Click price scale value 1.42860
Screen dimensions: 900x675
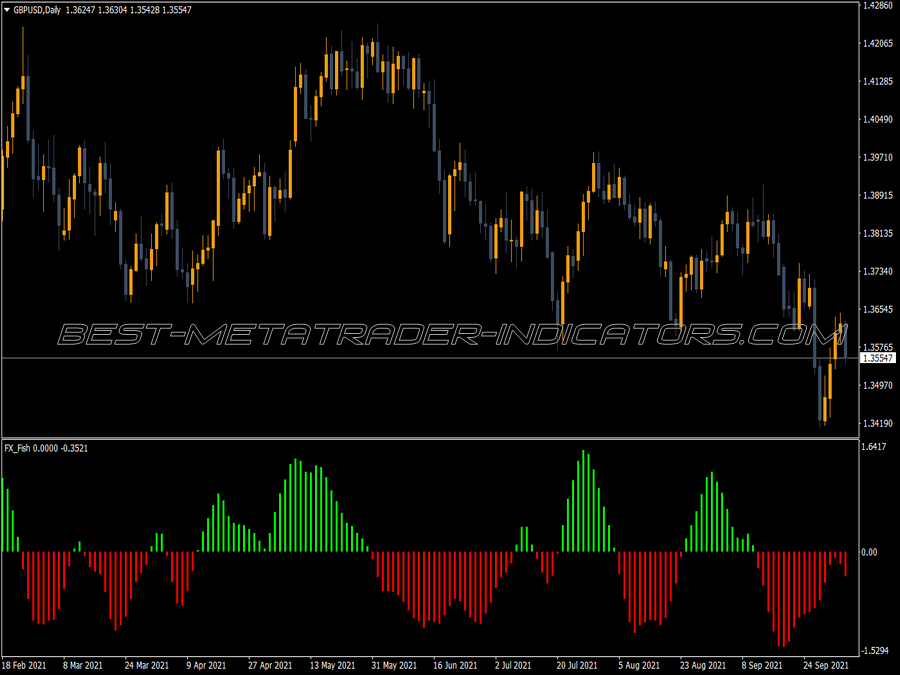pos(878,5)
